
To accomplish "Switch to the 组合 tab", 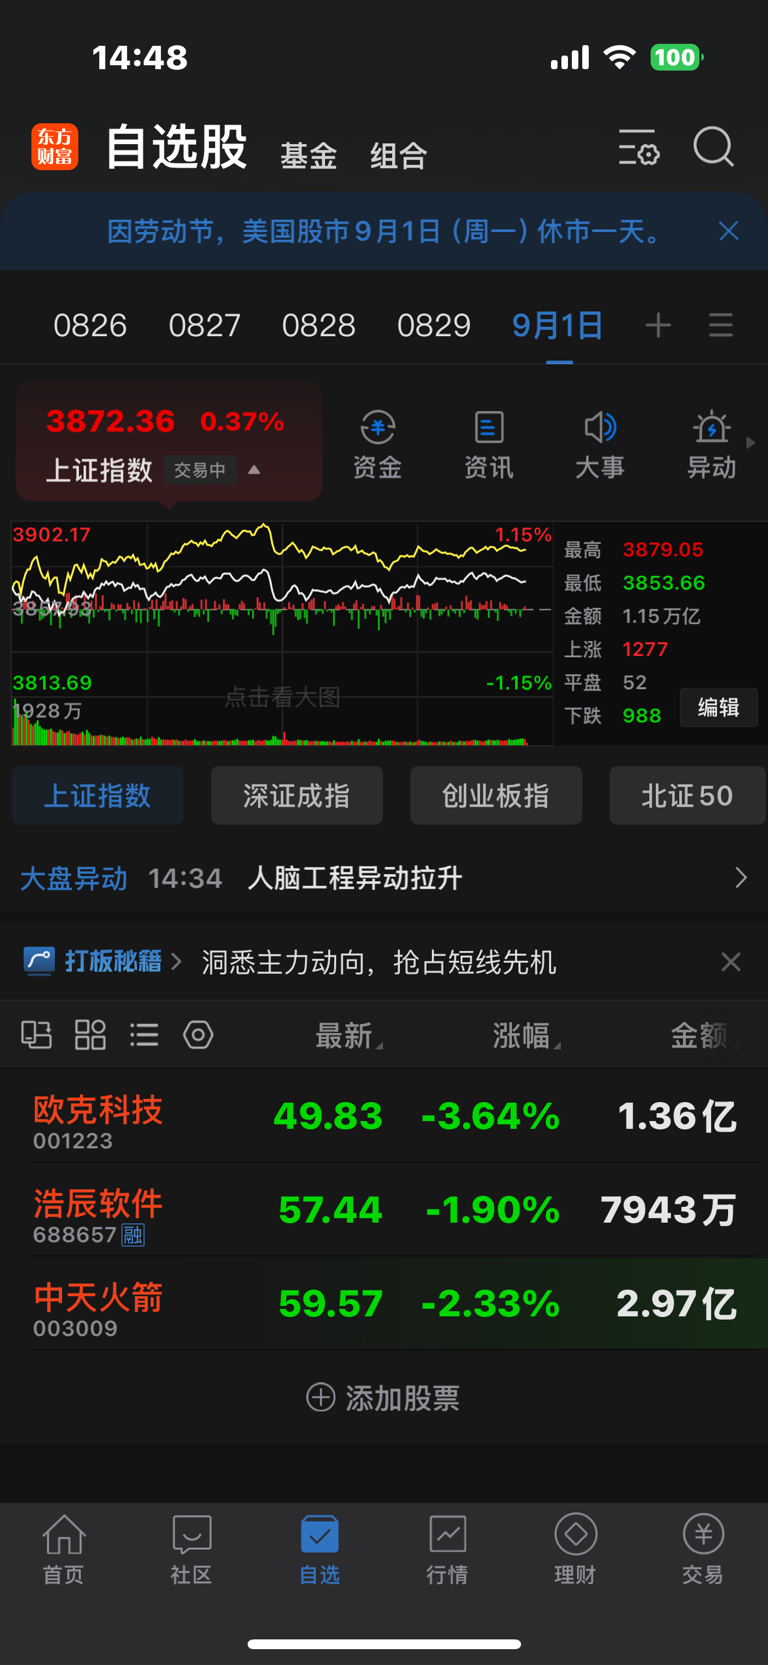I will click(398, 156).
